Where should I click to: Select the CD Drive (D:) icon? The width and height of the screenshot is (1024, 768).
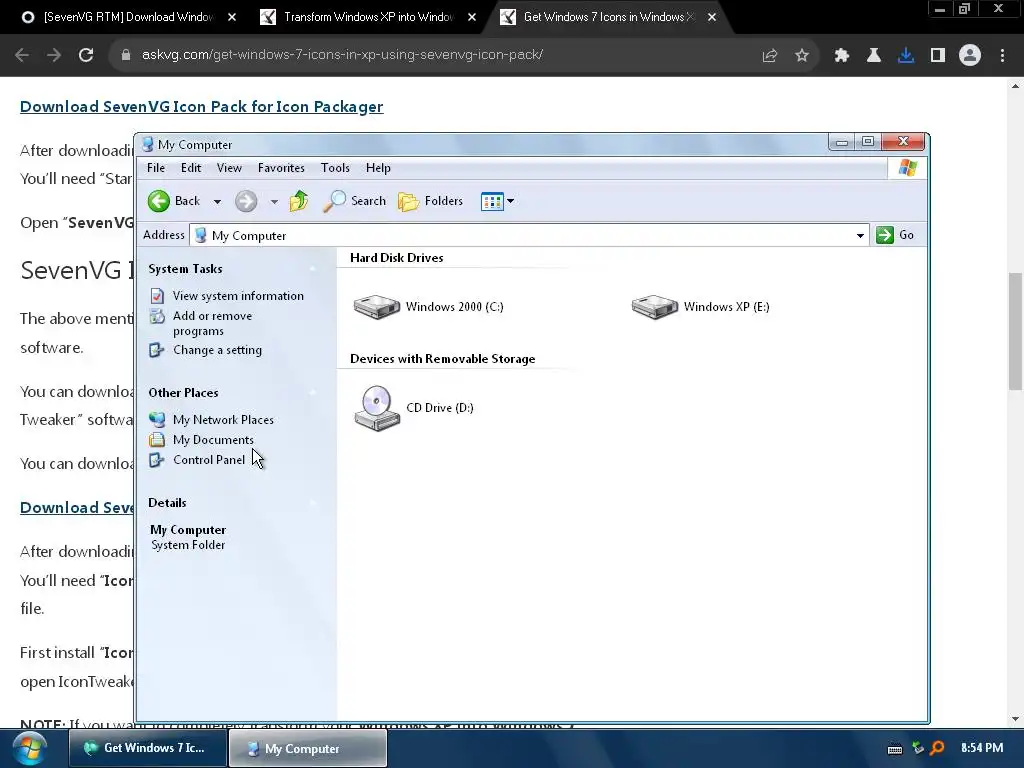(377, 408)
